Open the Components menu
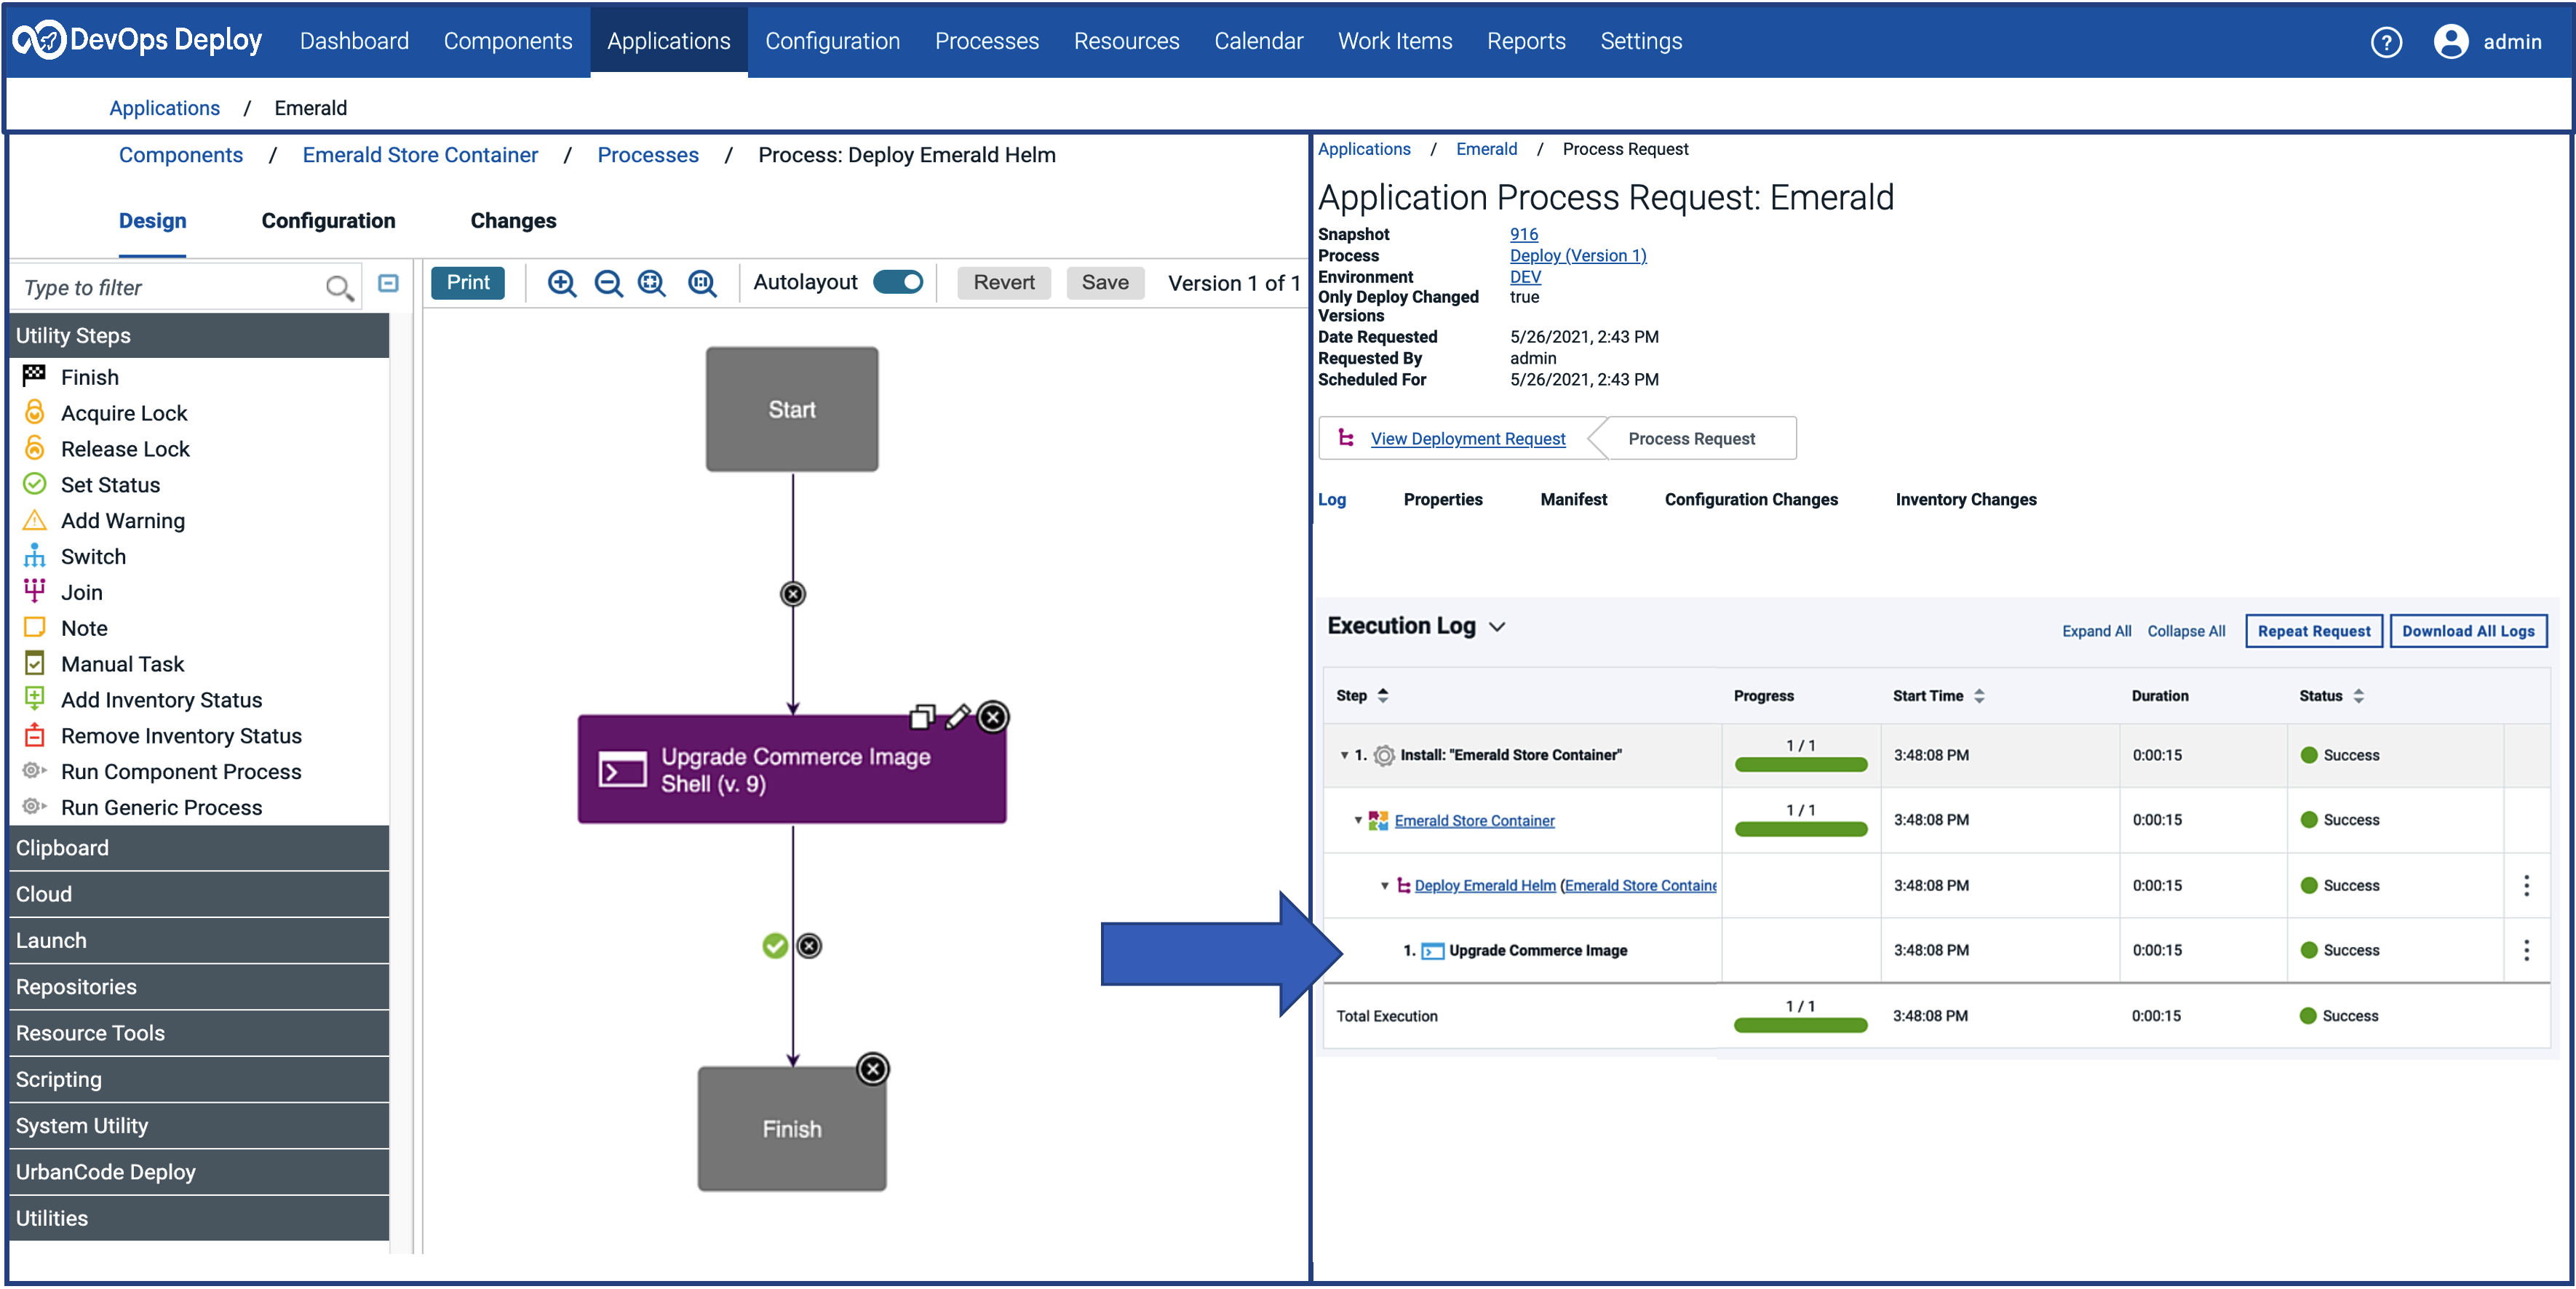Image resolution: width=2576 pixels, height=1289 pixels. coord(508,41)
